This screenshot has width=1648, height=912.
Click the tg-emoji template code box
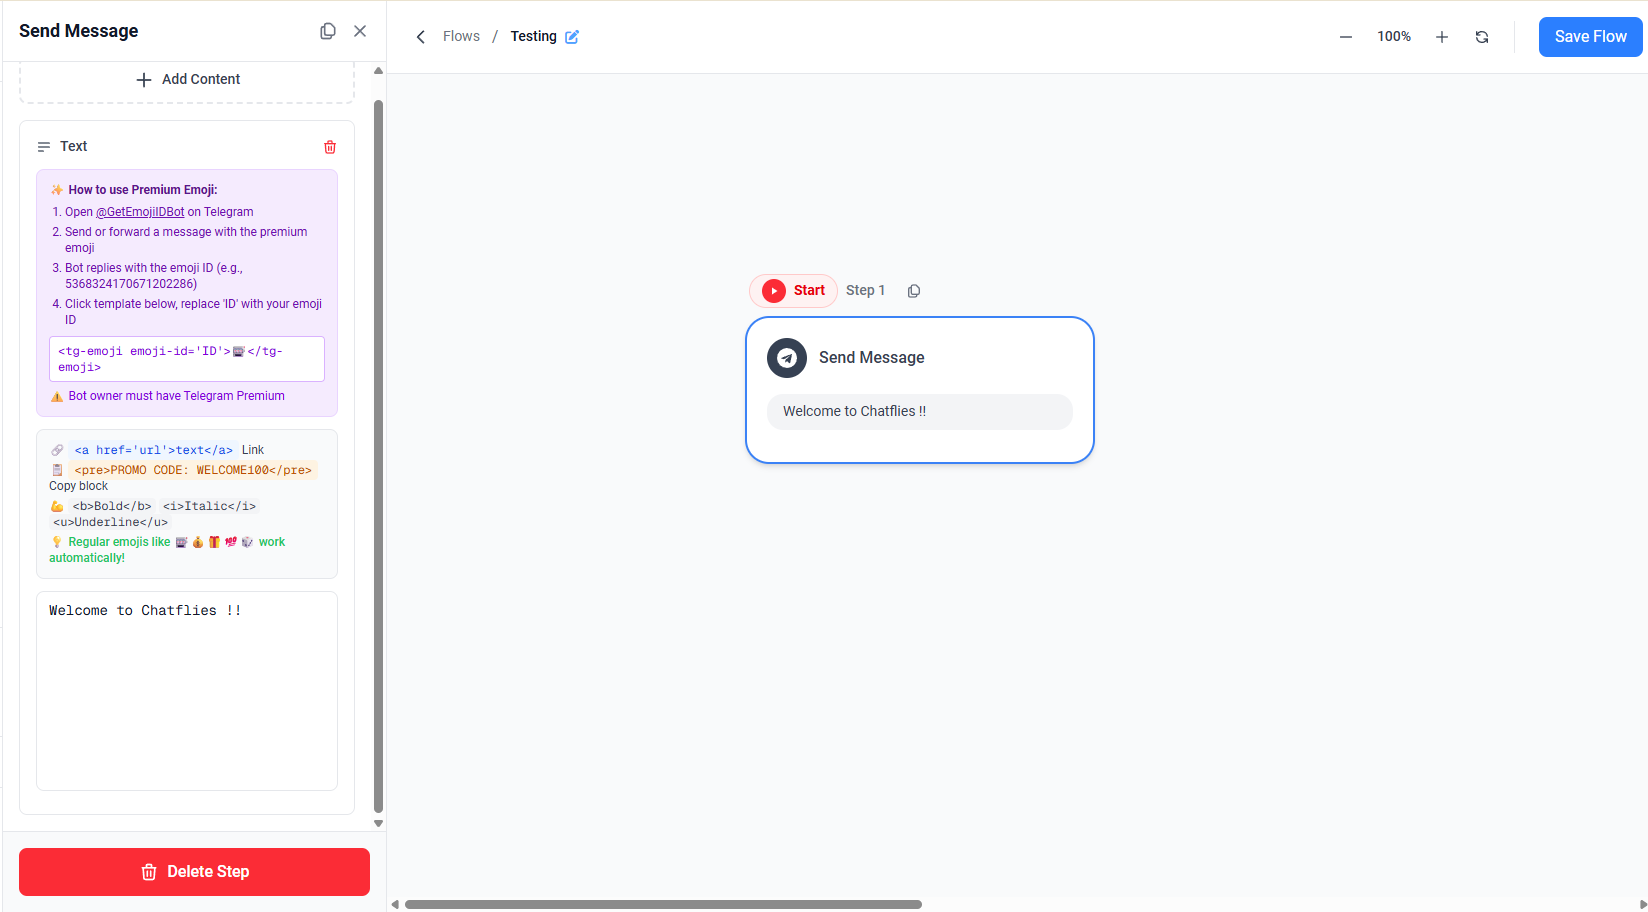click(187, 359)
